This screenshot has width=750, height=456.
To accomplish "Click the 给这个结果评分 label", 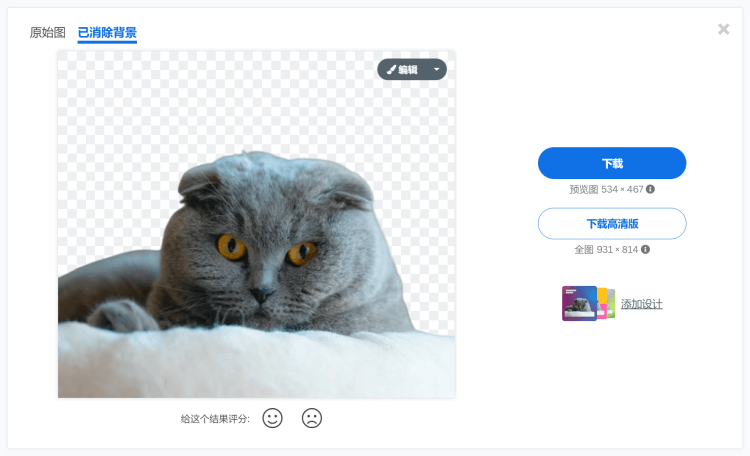I will click(x=215, y=419).
